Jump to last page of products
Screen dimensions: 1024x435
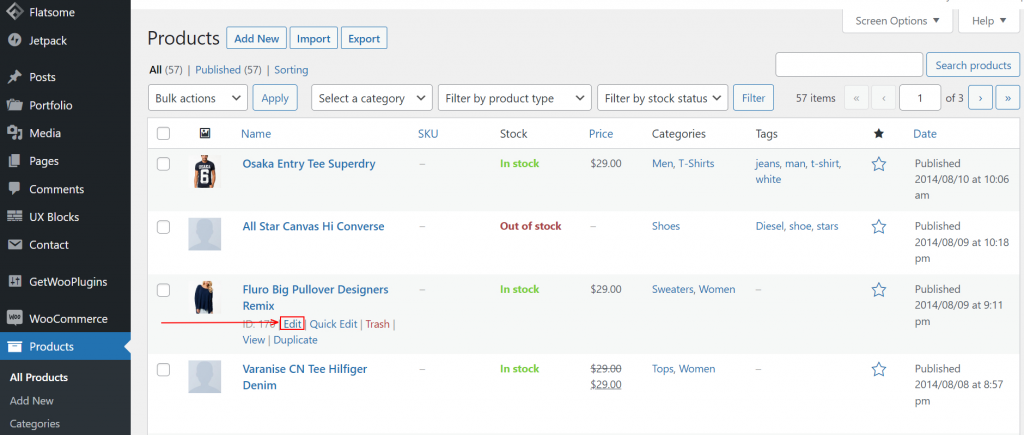click(x=1008, y=98)
